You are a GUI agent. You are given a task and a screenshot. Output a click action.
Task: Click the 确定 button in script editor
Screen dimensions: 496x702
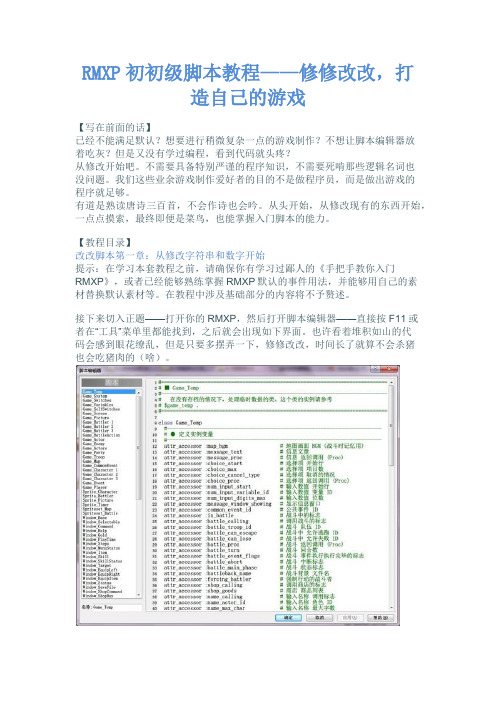pos(288,617)
